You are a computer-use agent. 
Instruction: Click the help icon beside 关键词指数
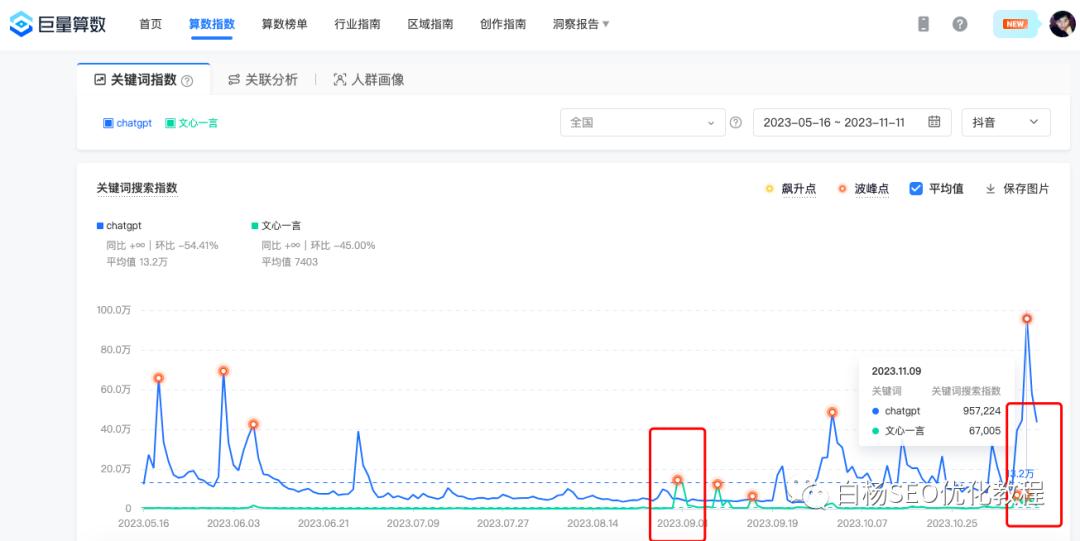coord(187,81)
